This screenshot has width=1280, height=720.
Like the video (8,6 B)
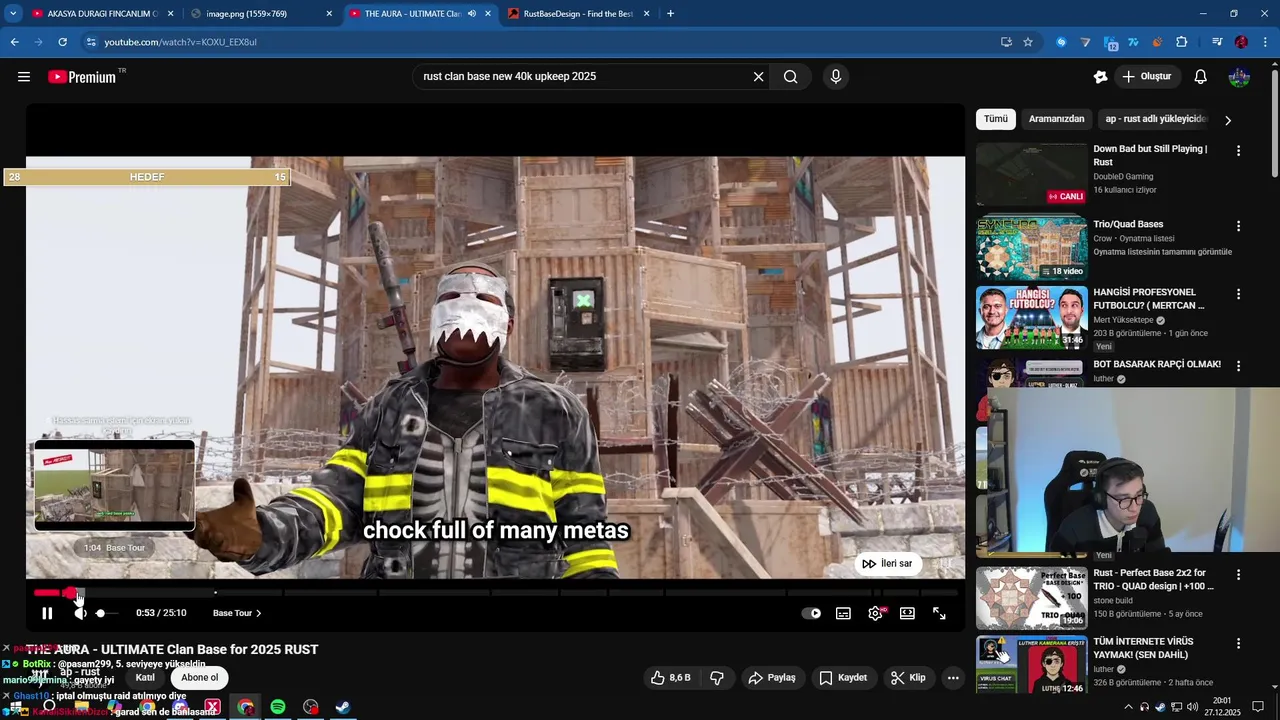pyautogui.click(x=671, y=678)
